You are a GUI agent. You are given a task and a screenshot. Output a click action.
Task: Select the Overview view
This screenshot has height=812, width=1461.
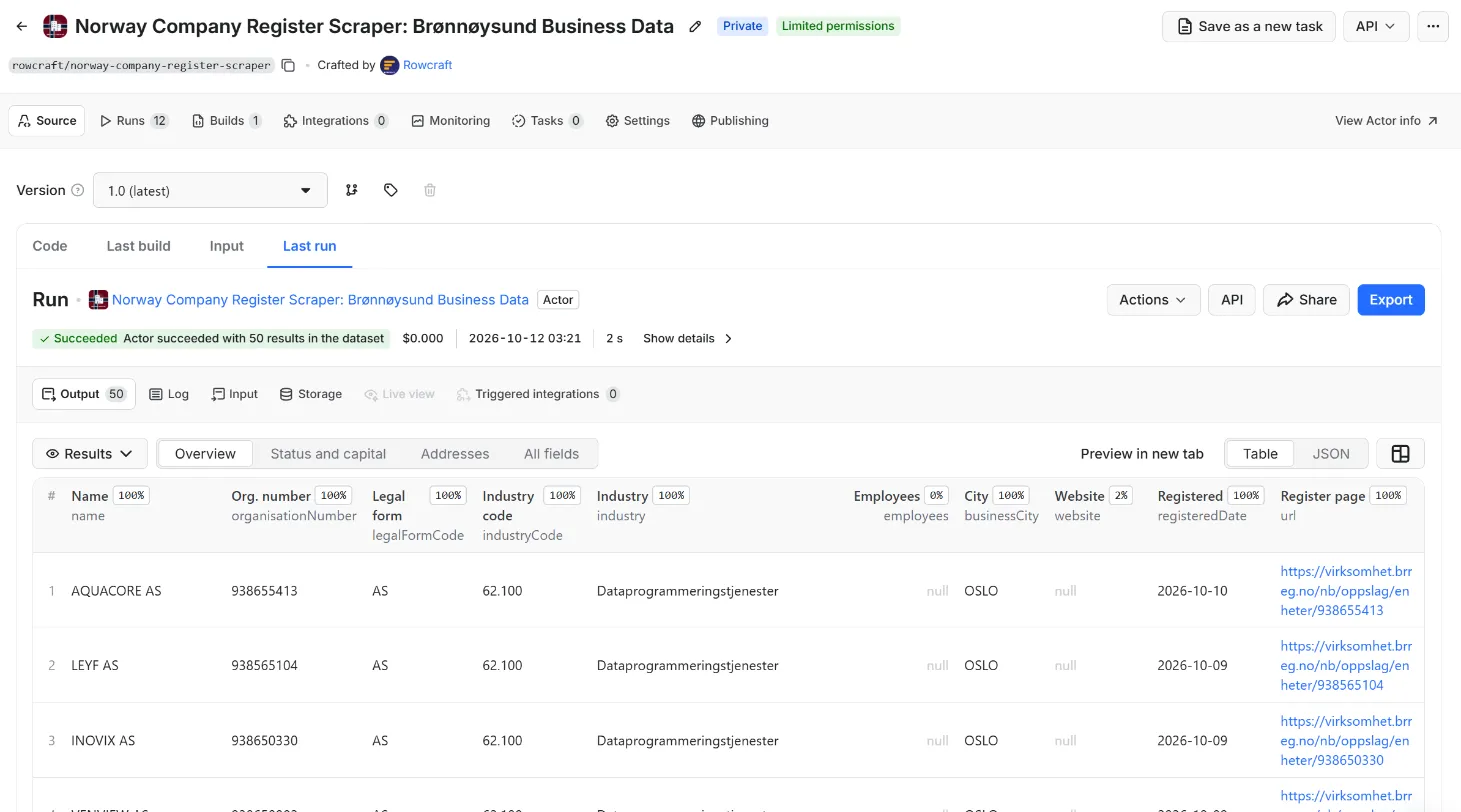pyautogui.click(x=205, y=454)
